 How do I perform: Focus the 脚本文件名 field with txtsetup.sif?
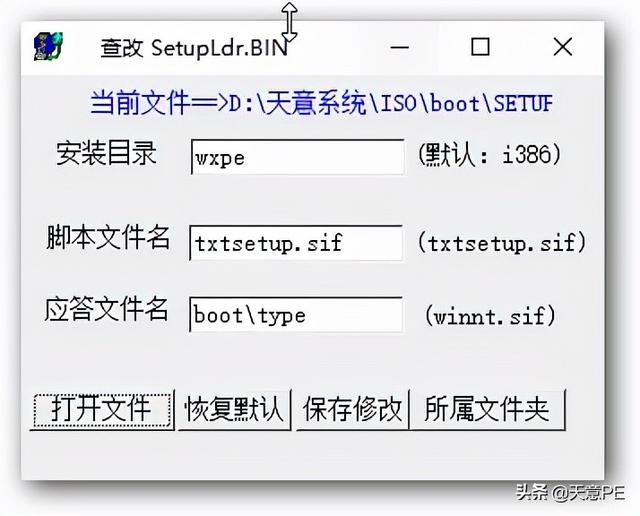point(296,243)
